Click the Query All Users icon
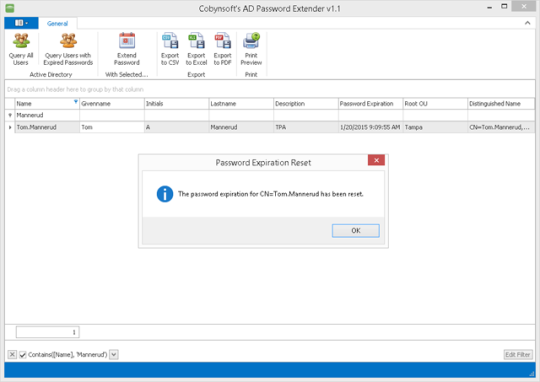The image size is (540, 382). tap(21, 41)
